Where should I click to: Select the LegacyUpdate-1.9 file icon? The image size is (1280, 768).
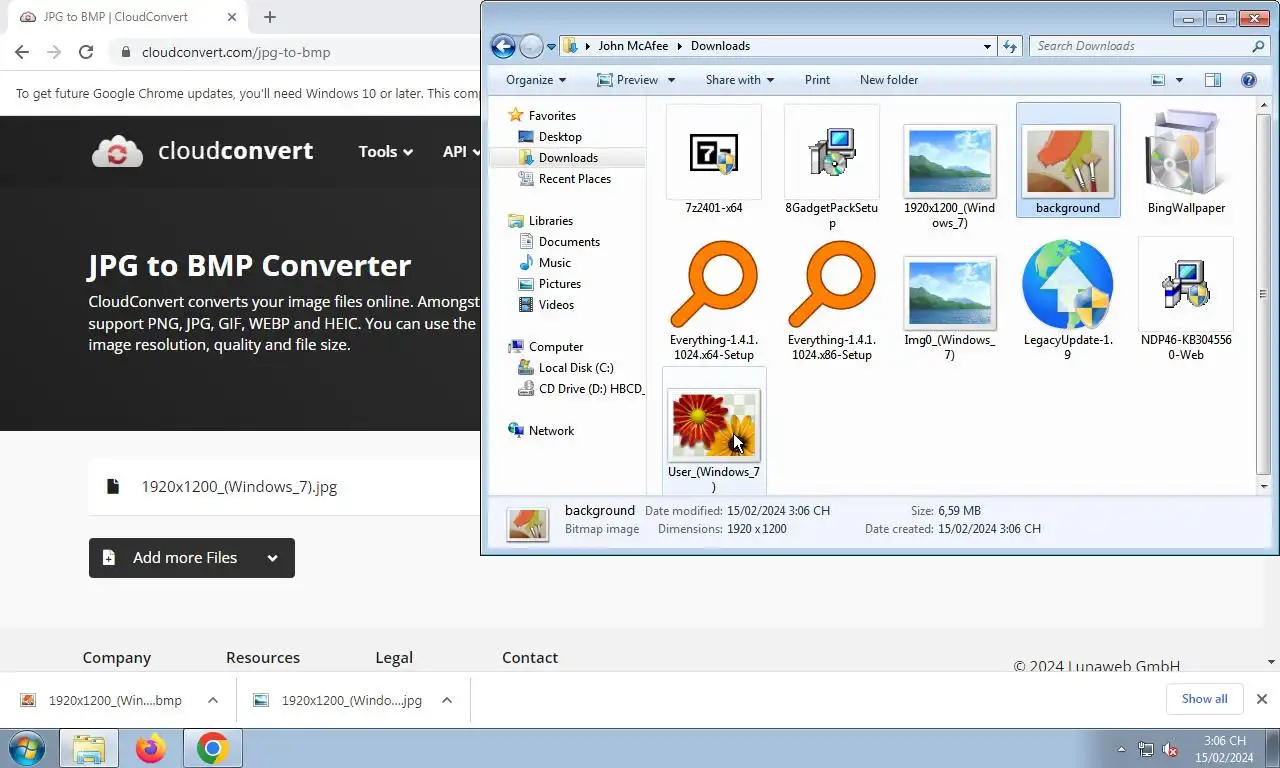(1068, 285)
